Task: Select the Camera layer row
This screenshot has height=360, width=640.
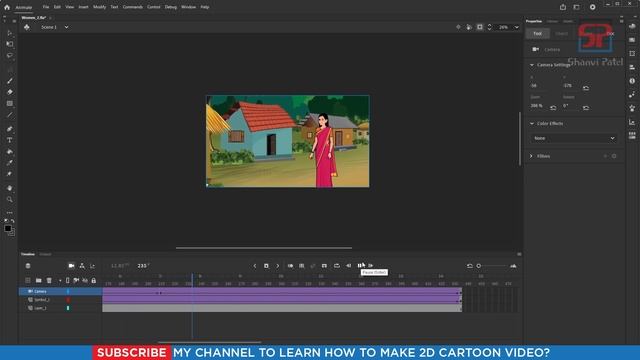Action: tap(60, 291)
